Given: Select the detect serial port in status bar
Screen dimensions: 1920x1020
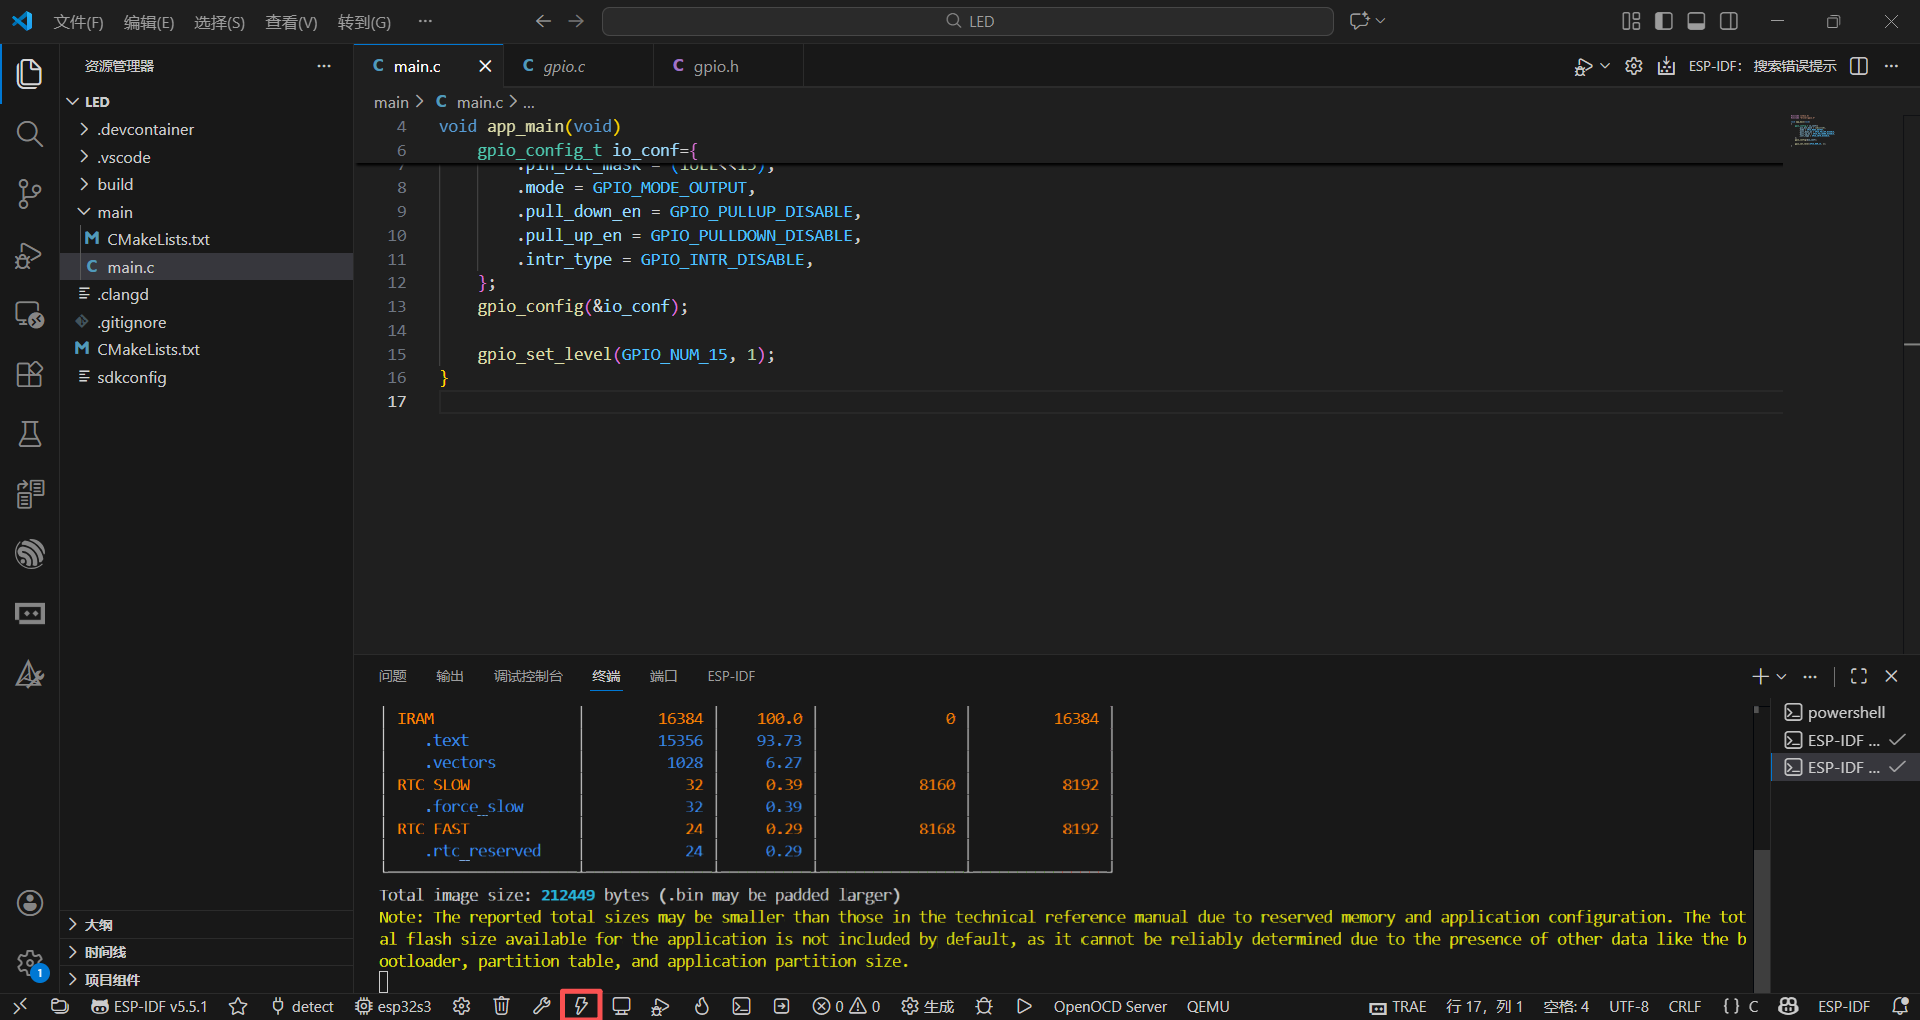Looking at the screenshot, I should (302, 1006).
